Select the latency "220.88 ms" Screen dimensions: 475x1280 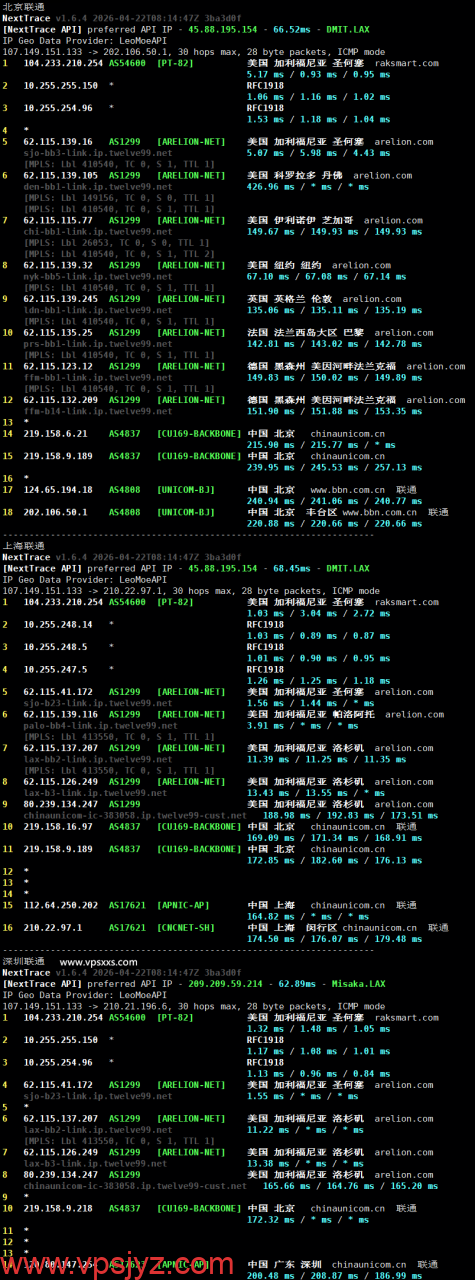tap(273, 523)
